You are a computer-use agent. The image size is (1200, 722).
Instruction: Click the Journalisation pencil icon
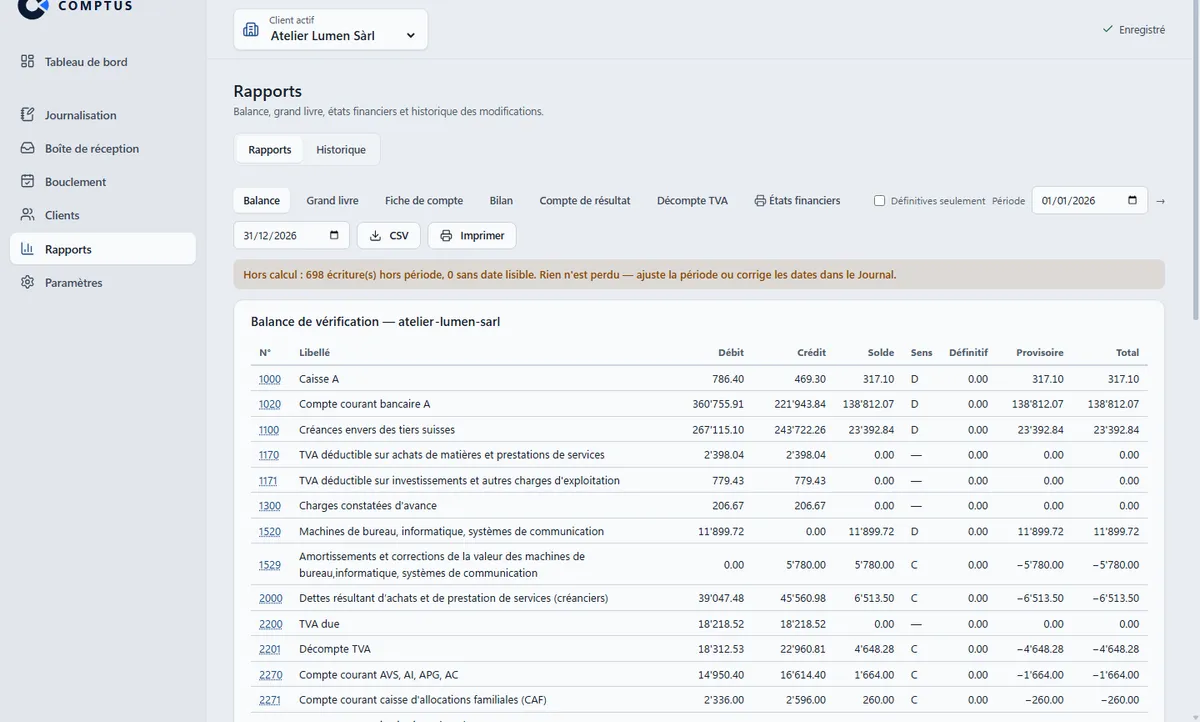pos(28,115)
